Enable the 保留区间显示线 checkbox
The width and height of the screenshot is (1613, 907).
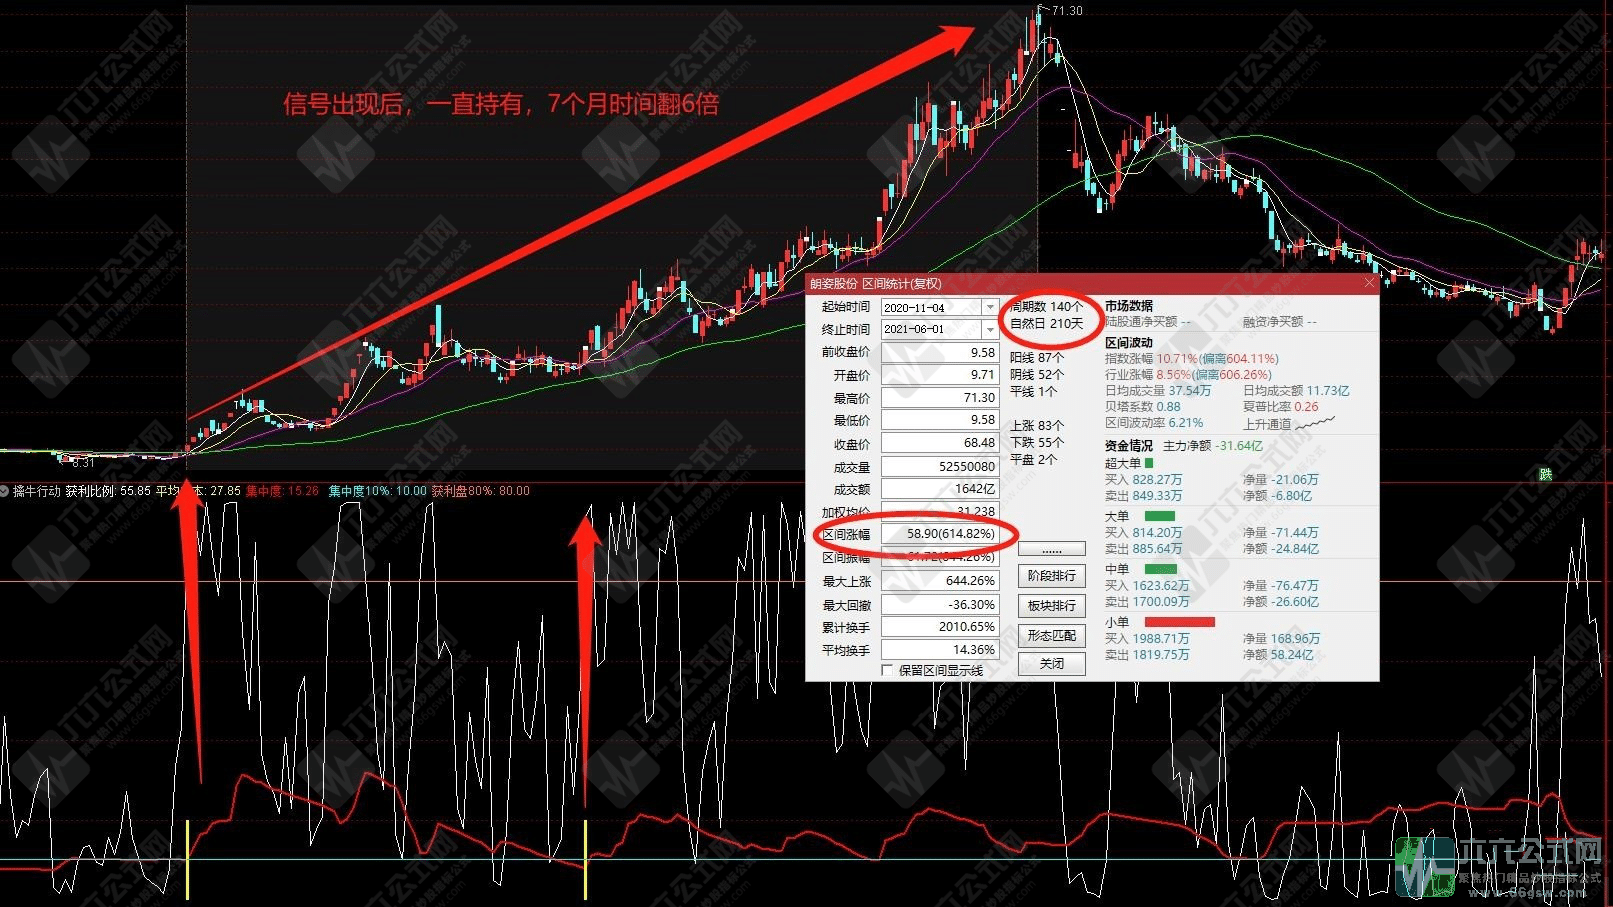887,670
